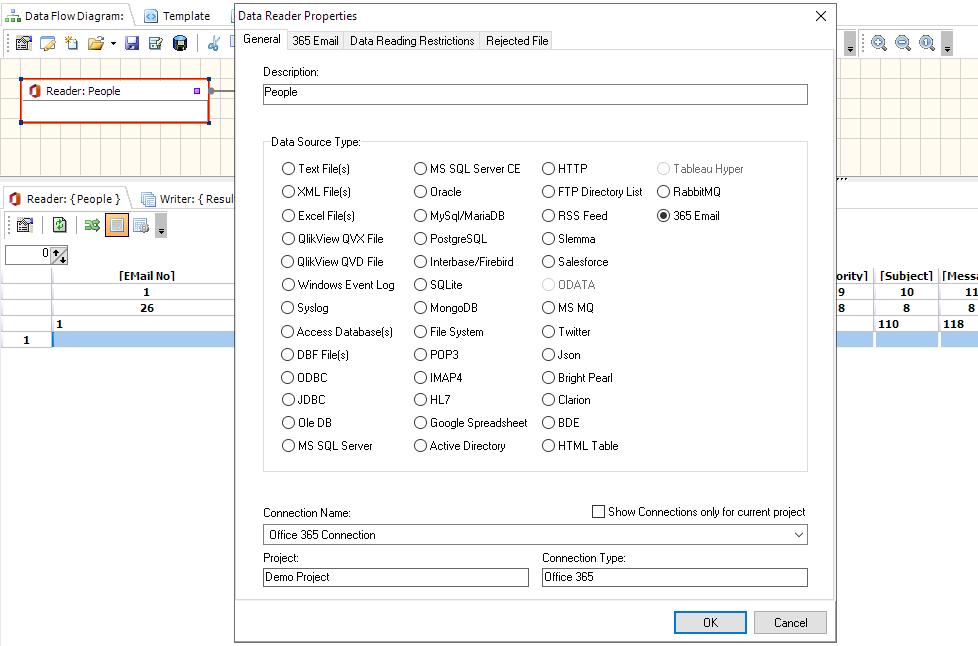Click the grid settings gear icon
Image resolution: width=978 pixels, height=646 pixels.
(141, 225)
